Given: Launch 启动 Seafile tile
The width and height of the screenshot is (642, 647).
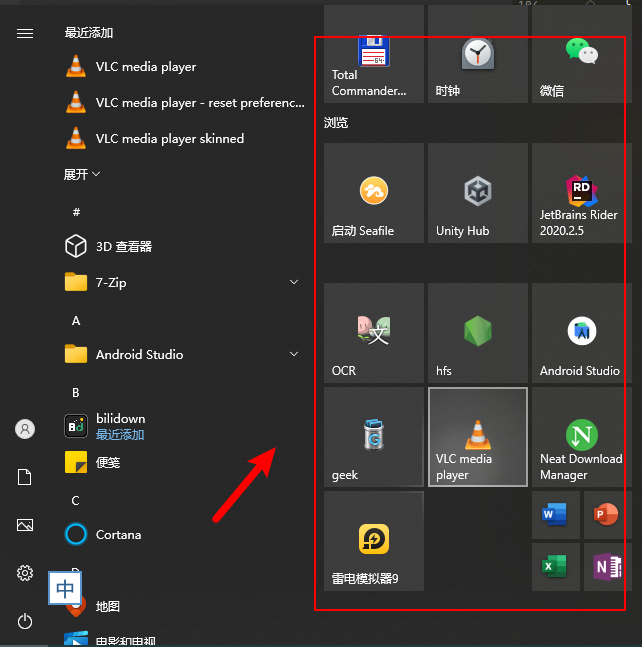Looking at the screenshot, I should (374, 193).
